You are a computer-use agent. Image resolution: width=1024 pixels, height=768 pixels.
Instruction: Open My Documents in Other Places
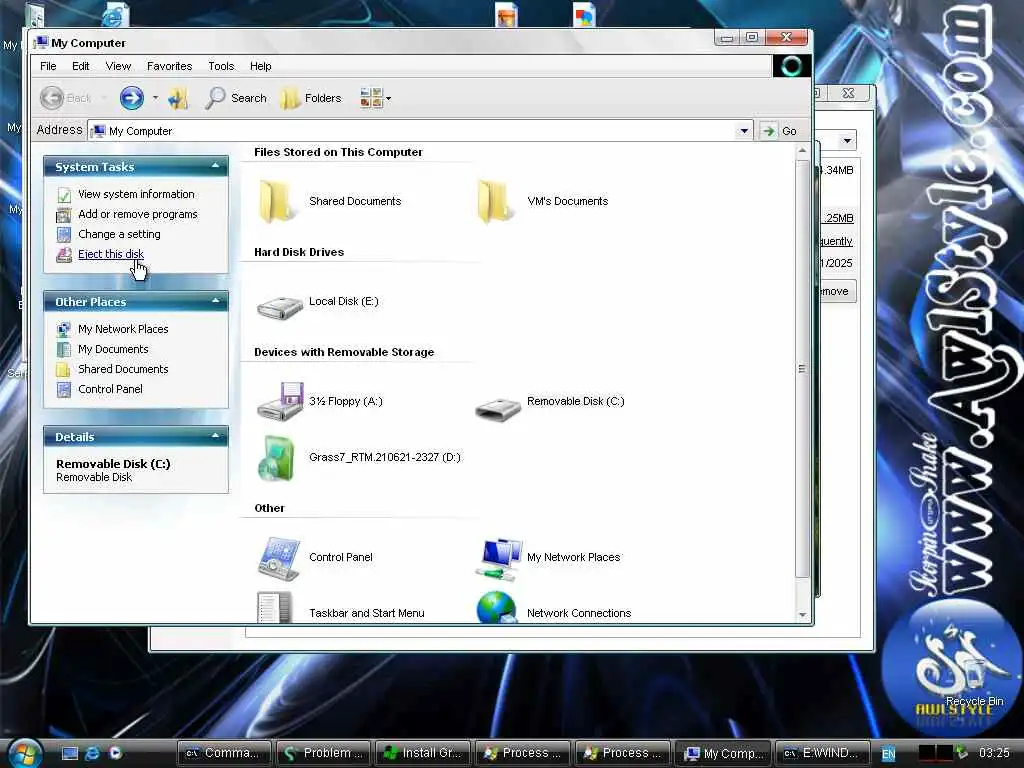coord(113,349)
